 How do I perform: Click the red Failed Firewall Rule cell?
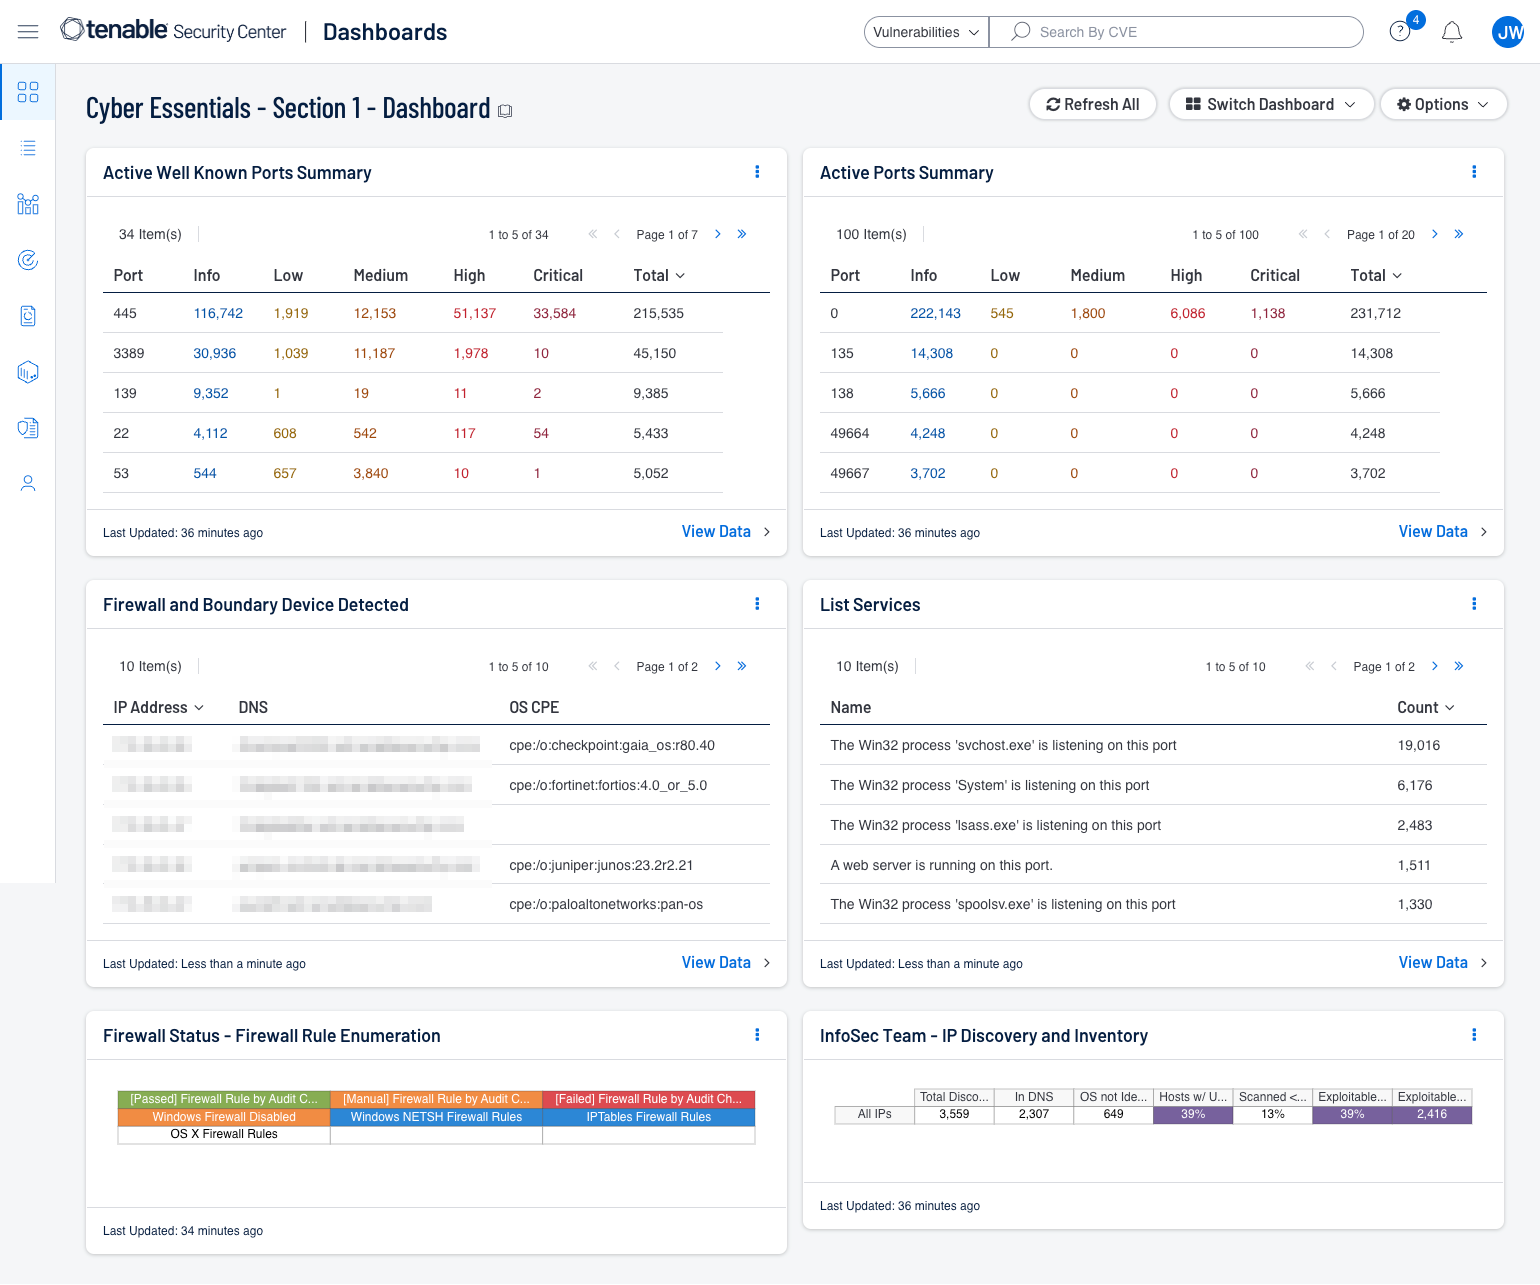tap(648, 1099)
